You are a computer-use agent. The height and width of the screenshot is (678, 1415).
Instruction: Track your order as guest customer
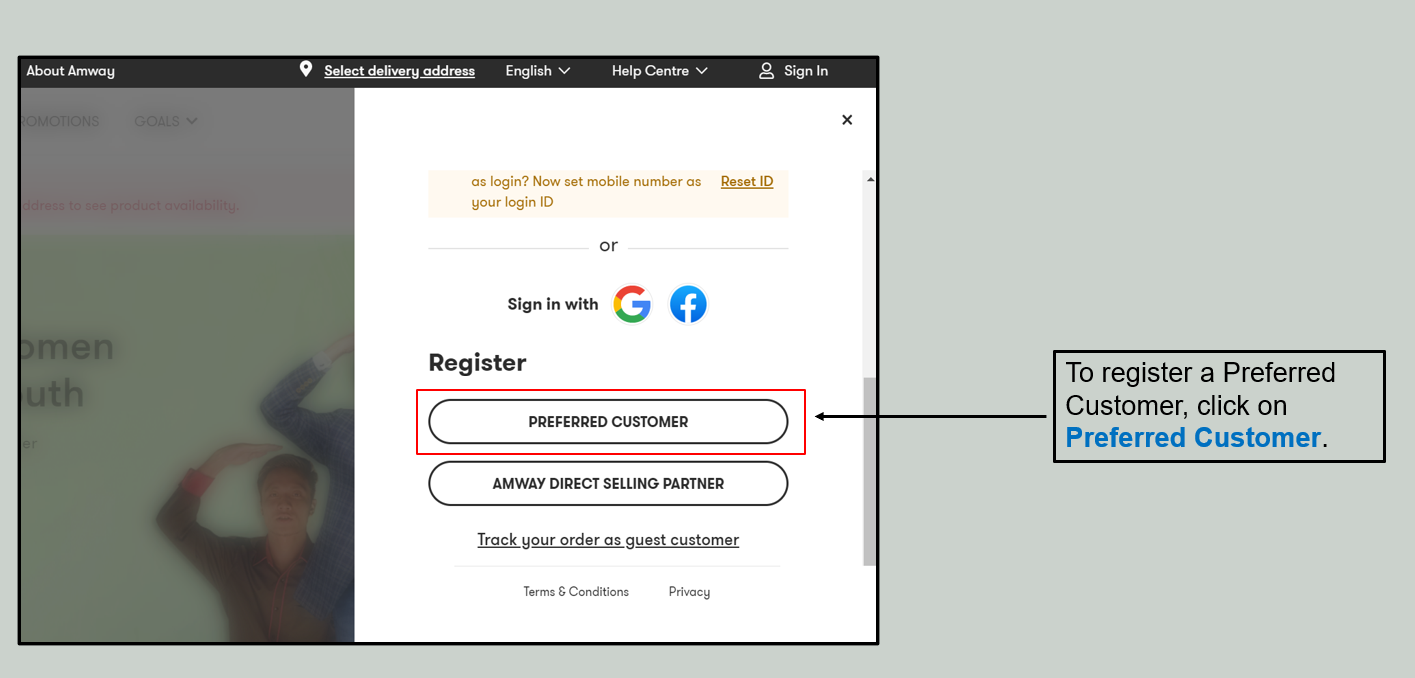click(608, 539)
